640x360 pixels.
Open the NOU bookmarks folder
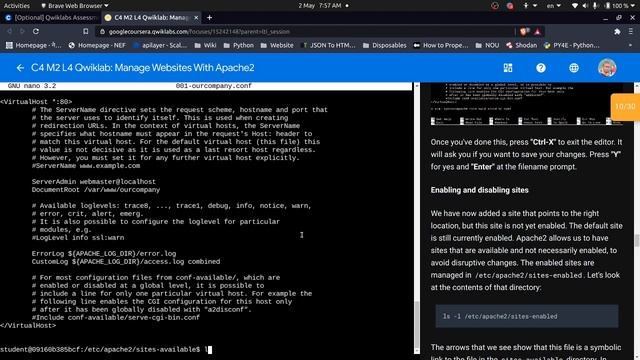pos(487,45)
